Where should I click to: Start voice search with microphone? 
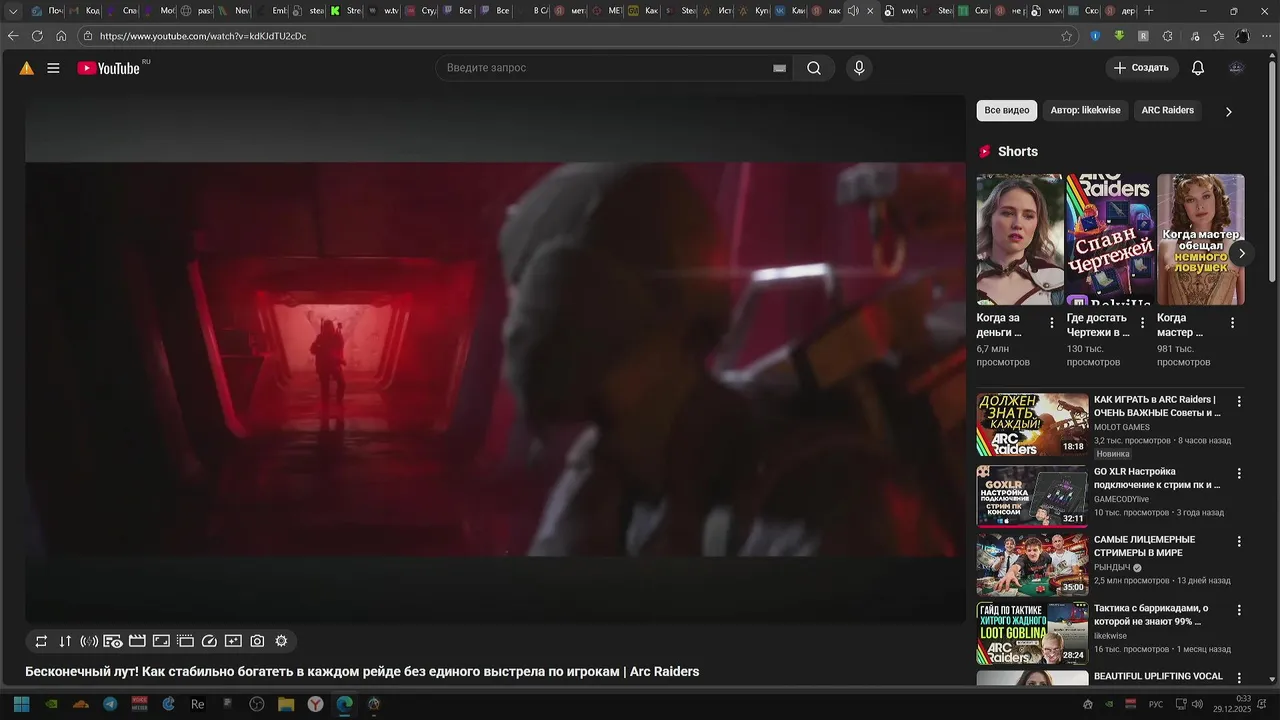point(858,68)
